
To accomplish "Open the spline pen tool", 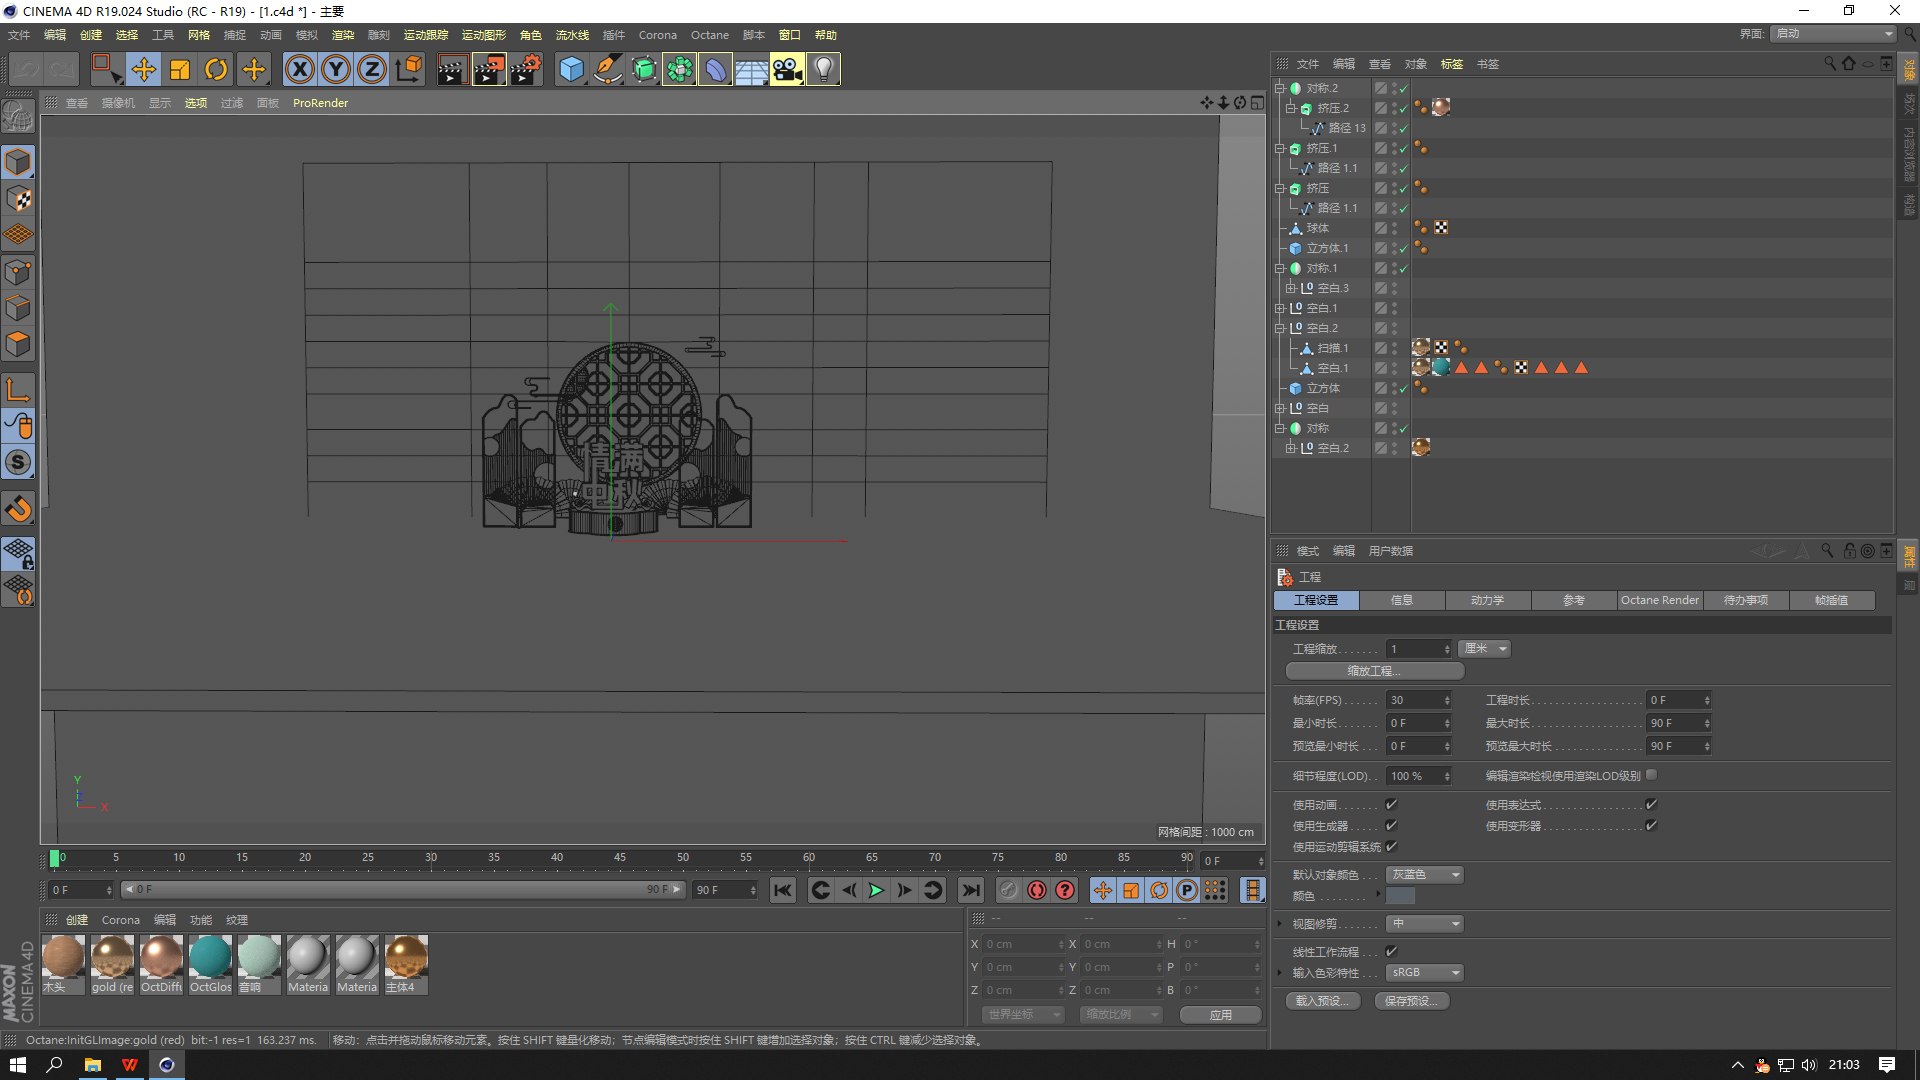I will click(x=608, y=69).
